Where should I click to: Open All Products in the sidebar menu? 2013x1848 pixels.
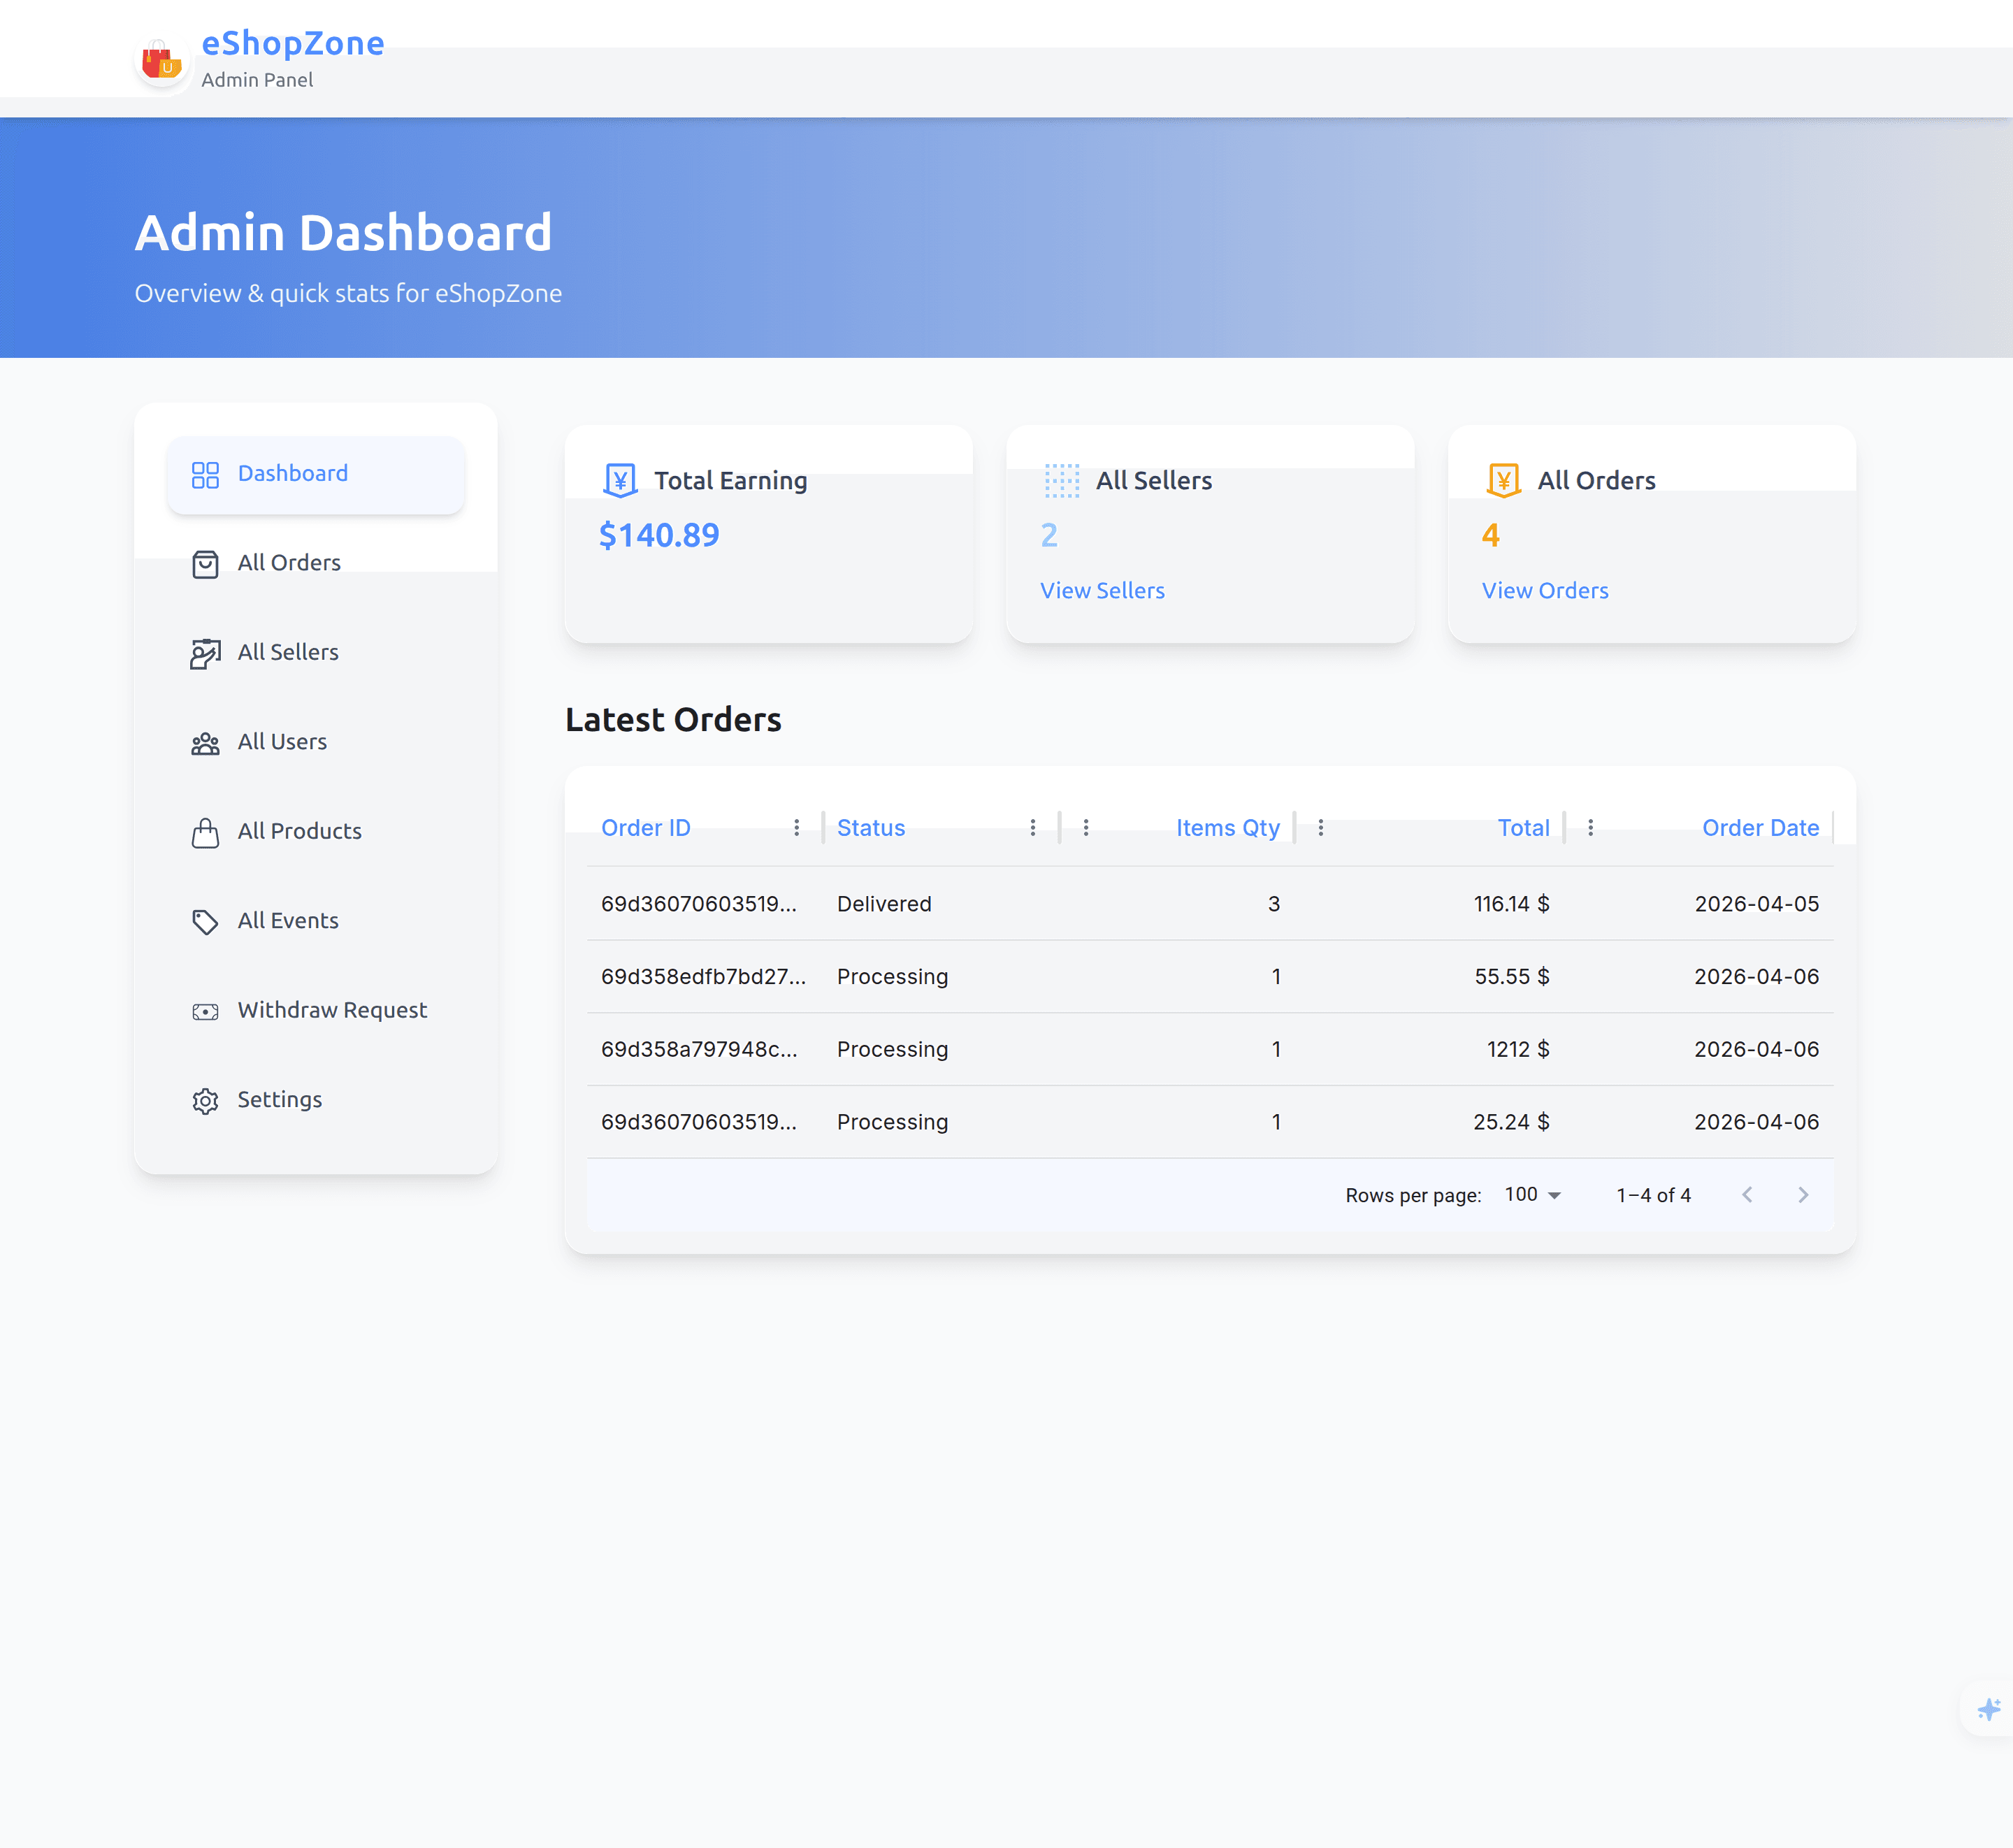(299, 831)
